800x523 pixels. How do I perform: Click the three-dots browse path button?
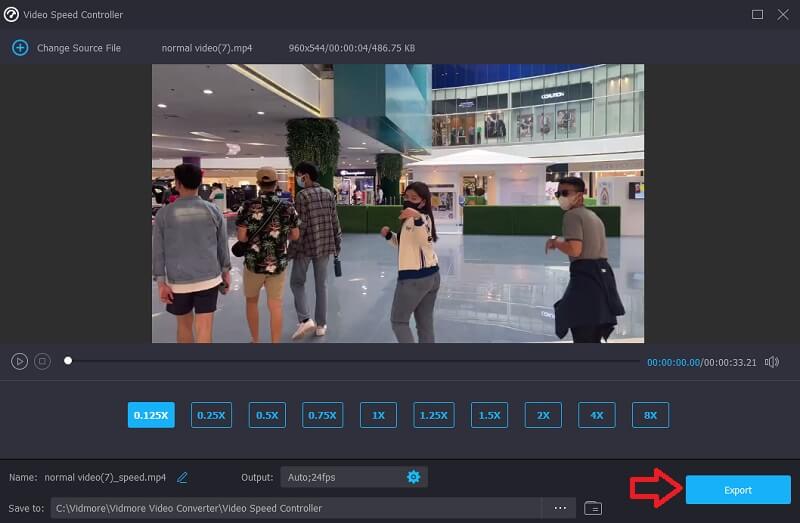click(x=557, y=508)
